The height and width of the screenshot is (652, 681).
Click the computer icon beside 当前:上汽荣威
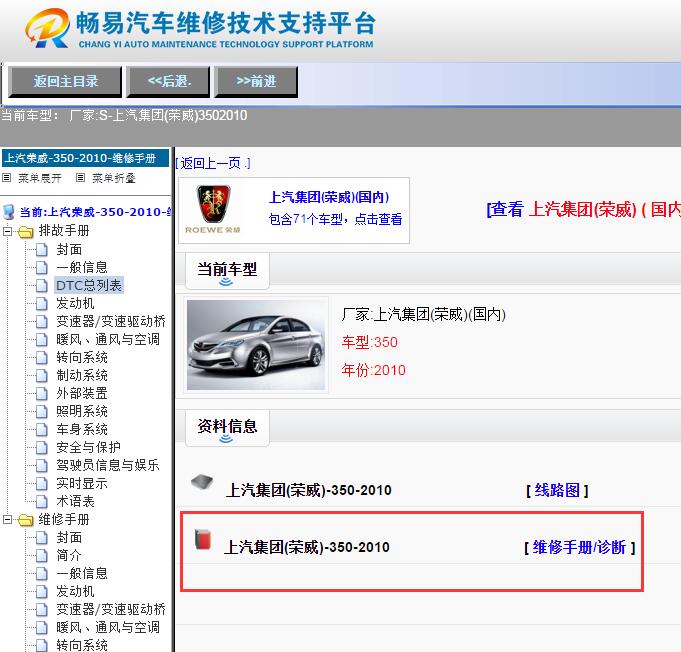pyautogui.click(x=9, y=212)
